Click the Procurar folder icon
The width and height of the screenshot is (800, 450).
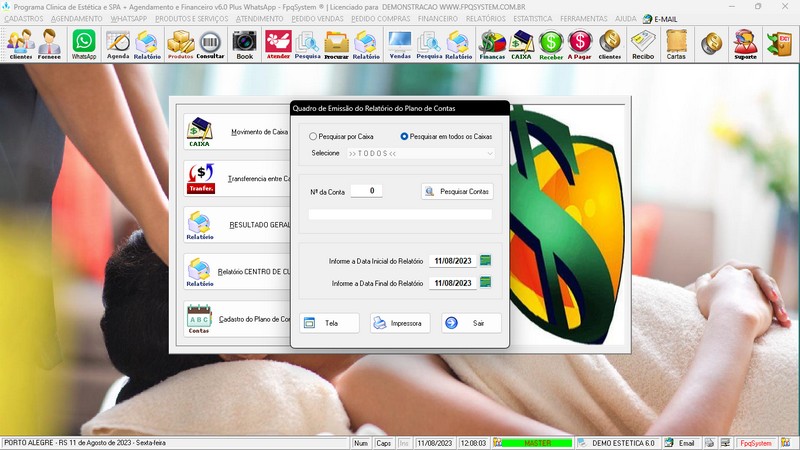click(337, 44)
